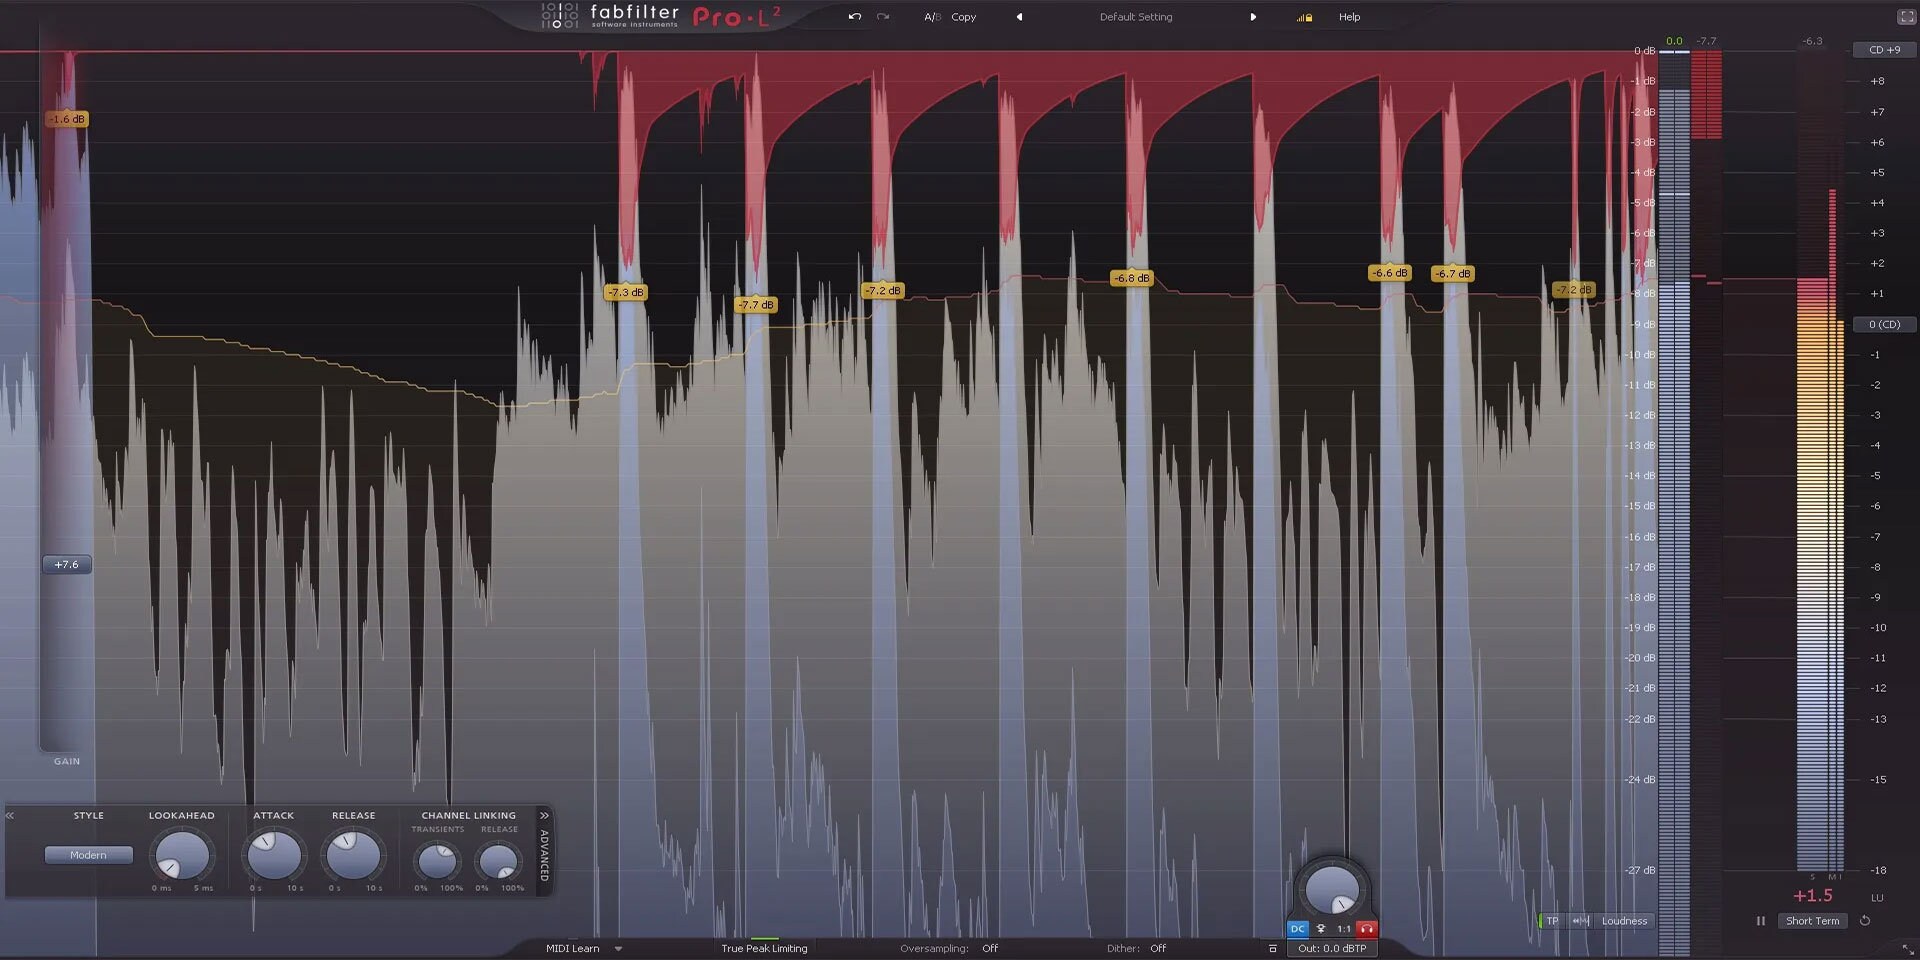The width and height of the screenshot is (1920, 960).
Task: Click the 0.0 peak level readout
Action: coord(1674,41)
